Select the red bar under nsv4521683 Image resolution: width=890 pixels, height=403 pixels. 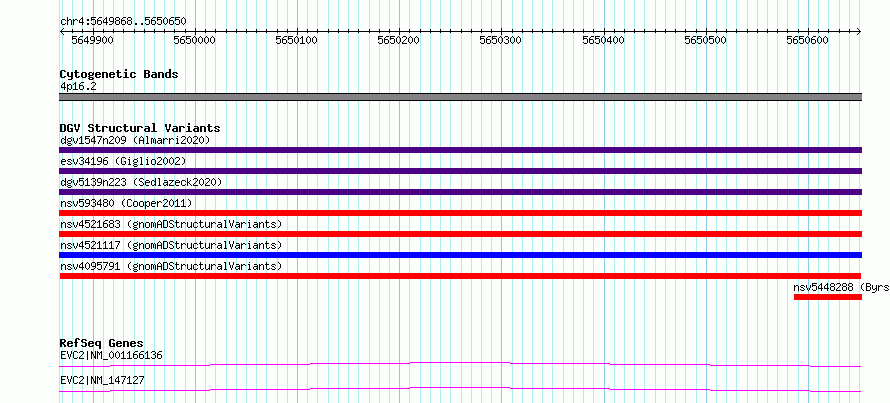click(460, 234)
